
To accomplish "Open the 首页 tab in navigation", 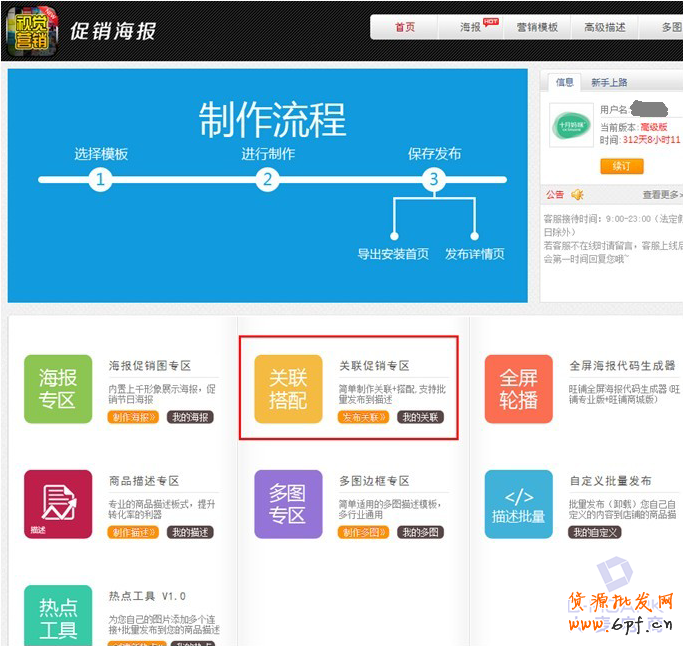I will click(x=405, y=27).
